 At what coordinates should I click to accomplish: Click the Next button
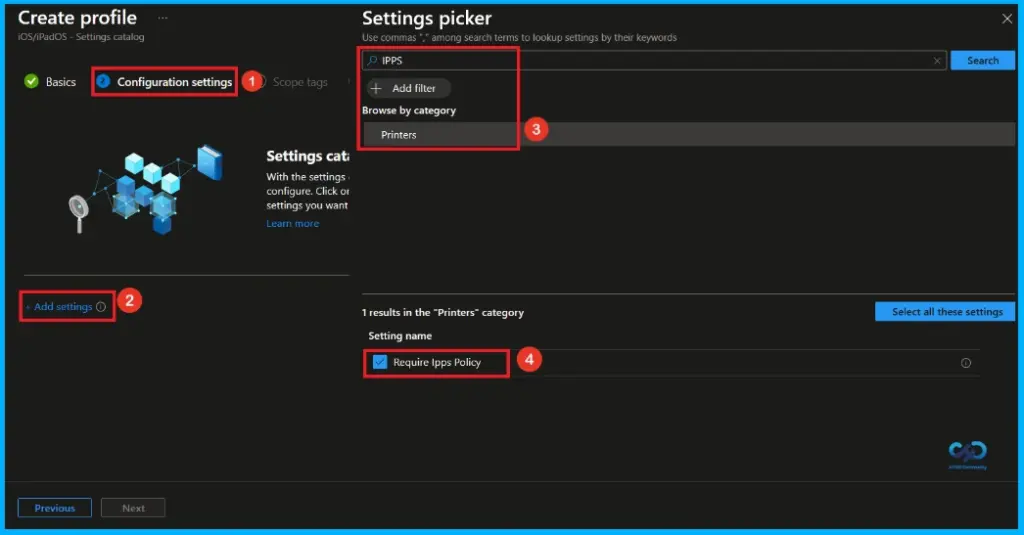click(x=133, y=508)
